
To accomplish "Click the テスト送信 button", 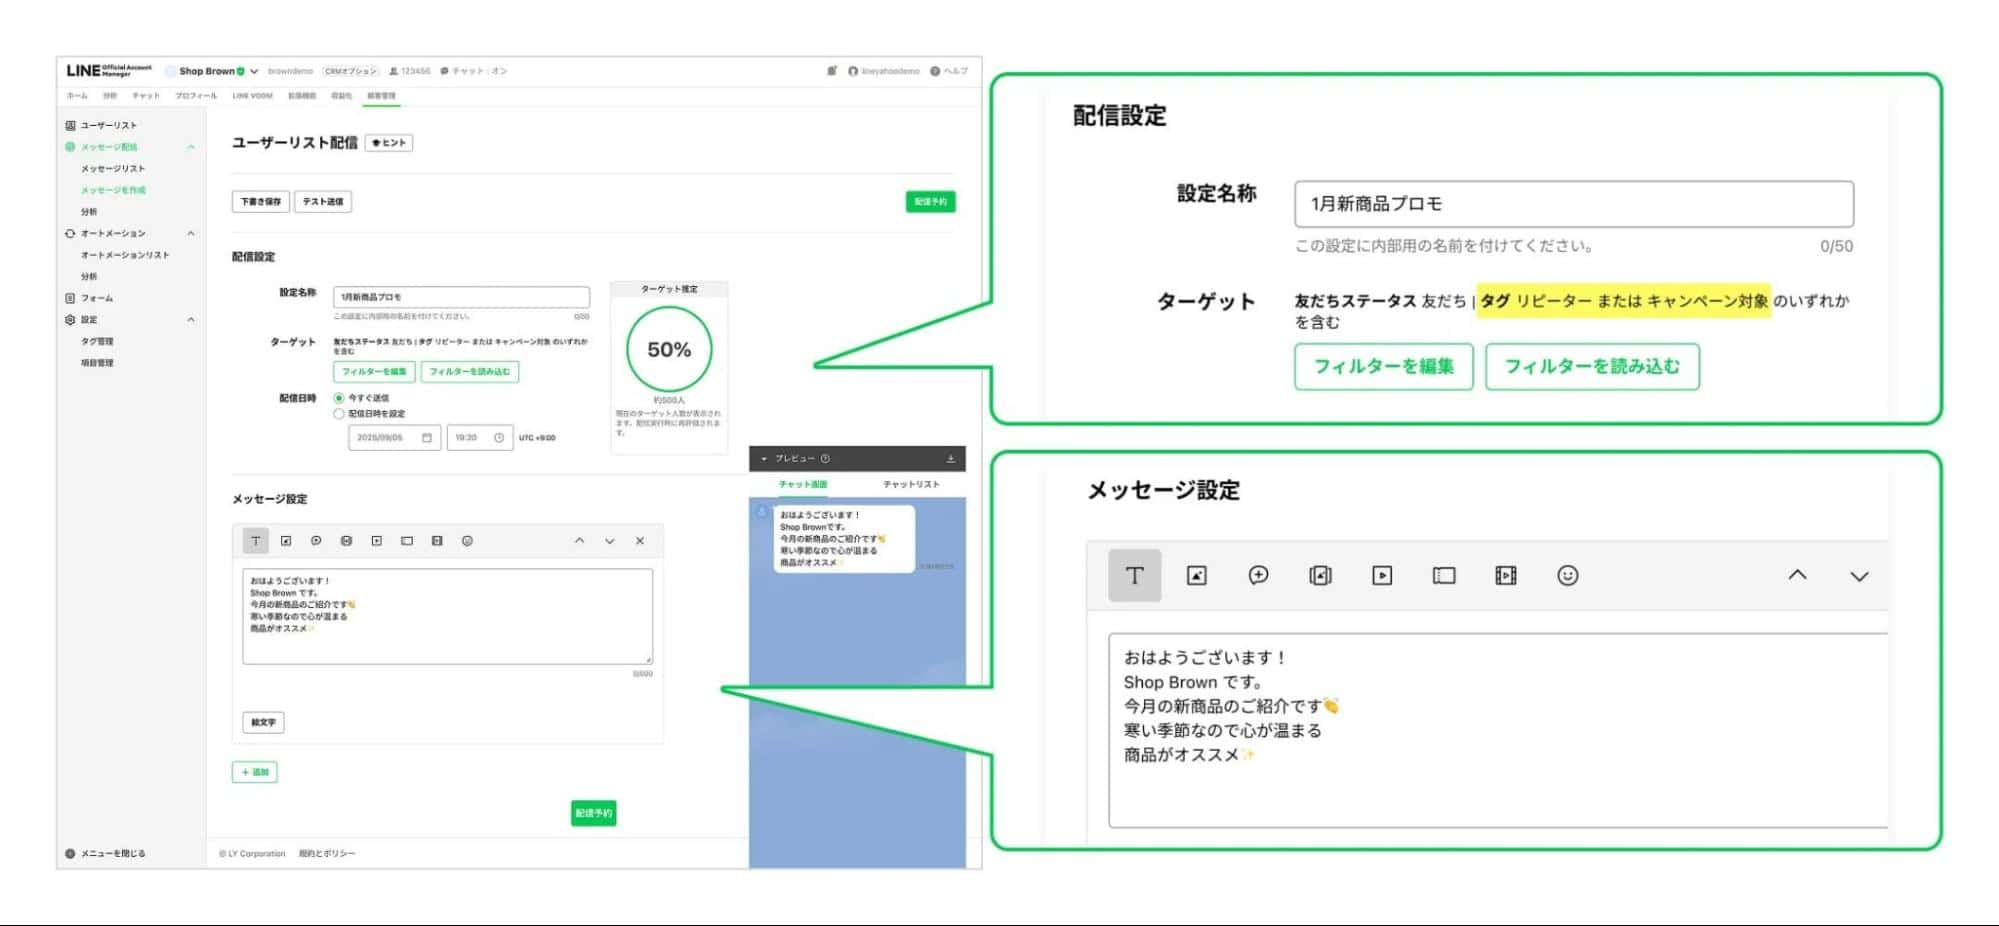I will (323, 202).
